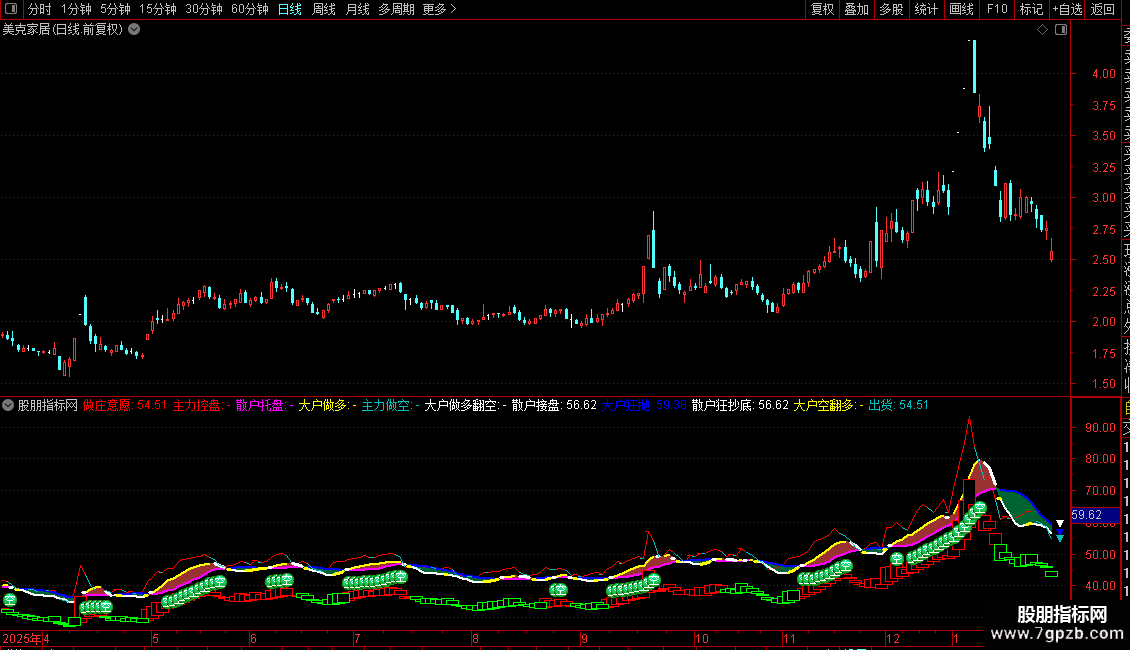Toggle the side panel icon beside the diamond
Screen dimensions: 1130x650
[1061, 30]
